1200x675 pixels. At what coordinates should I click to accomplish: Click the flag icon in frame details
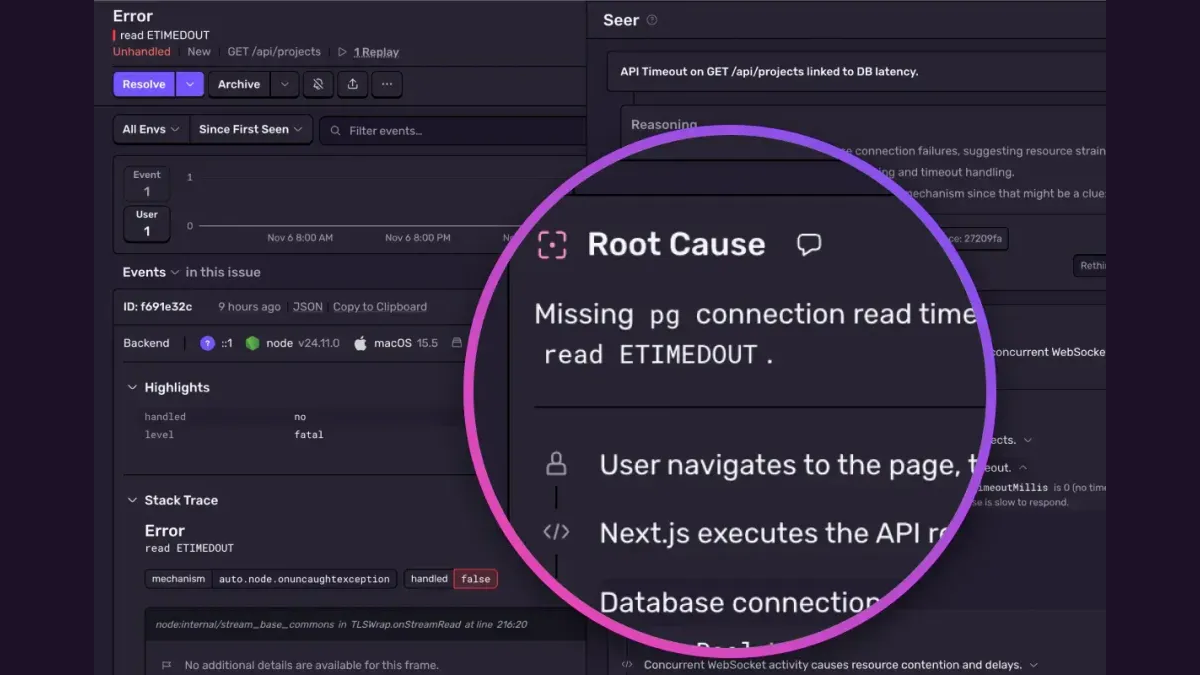166,665
